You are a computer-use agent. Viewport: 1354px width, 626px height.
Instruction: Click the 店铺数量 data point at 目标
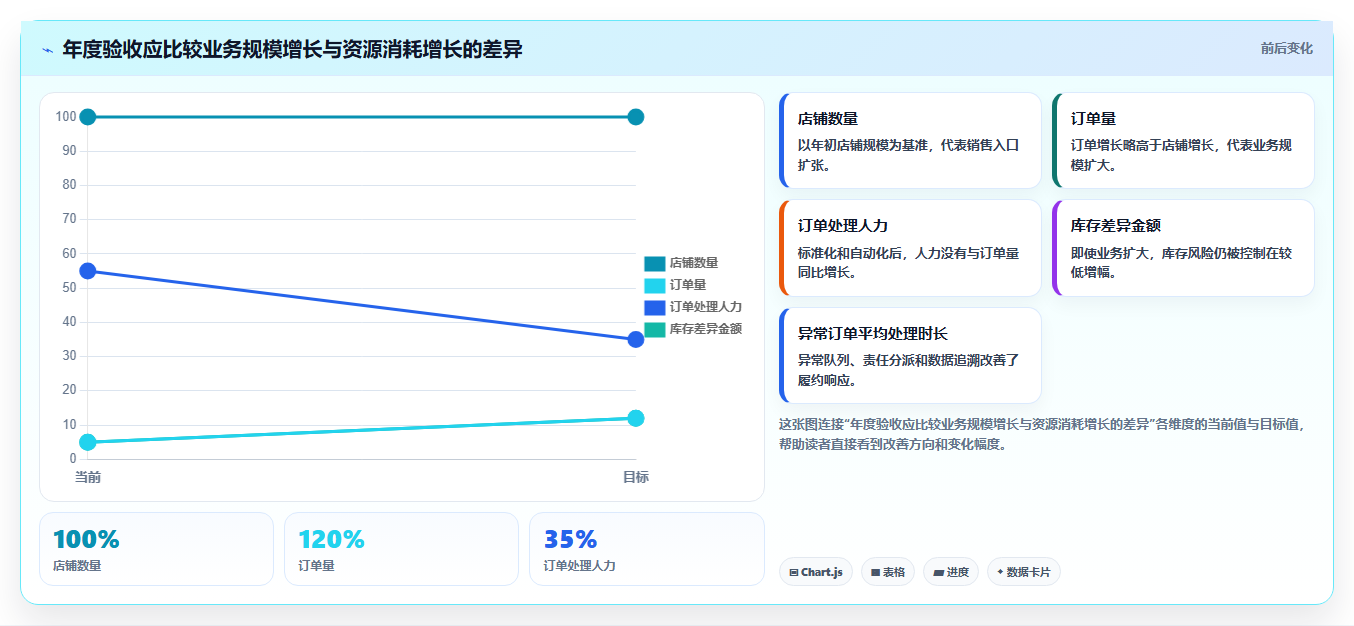coord(636,117)
